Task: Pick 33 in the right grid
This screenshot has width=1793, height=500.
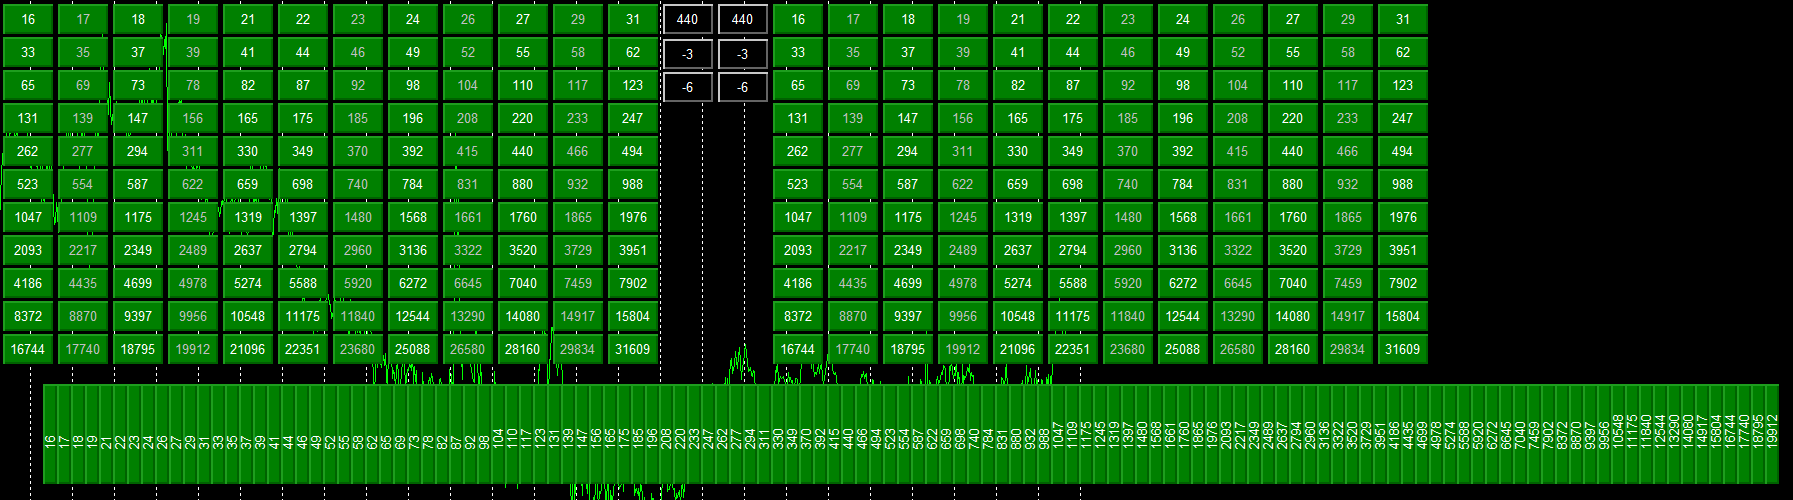Action: (x=798, y=52)
